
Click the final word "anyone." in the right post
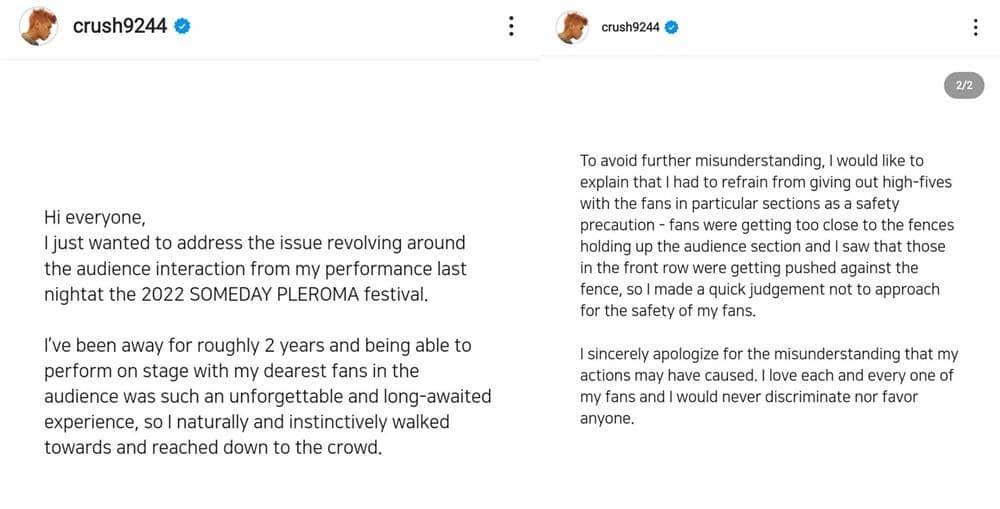(x=607, y=418)
